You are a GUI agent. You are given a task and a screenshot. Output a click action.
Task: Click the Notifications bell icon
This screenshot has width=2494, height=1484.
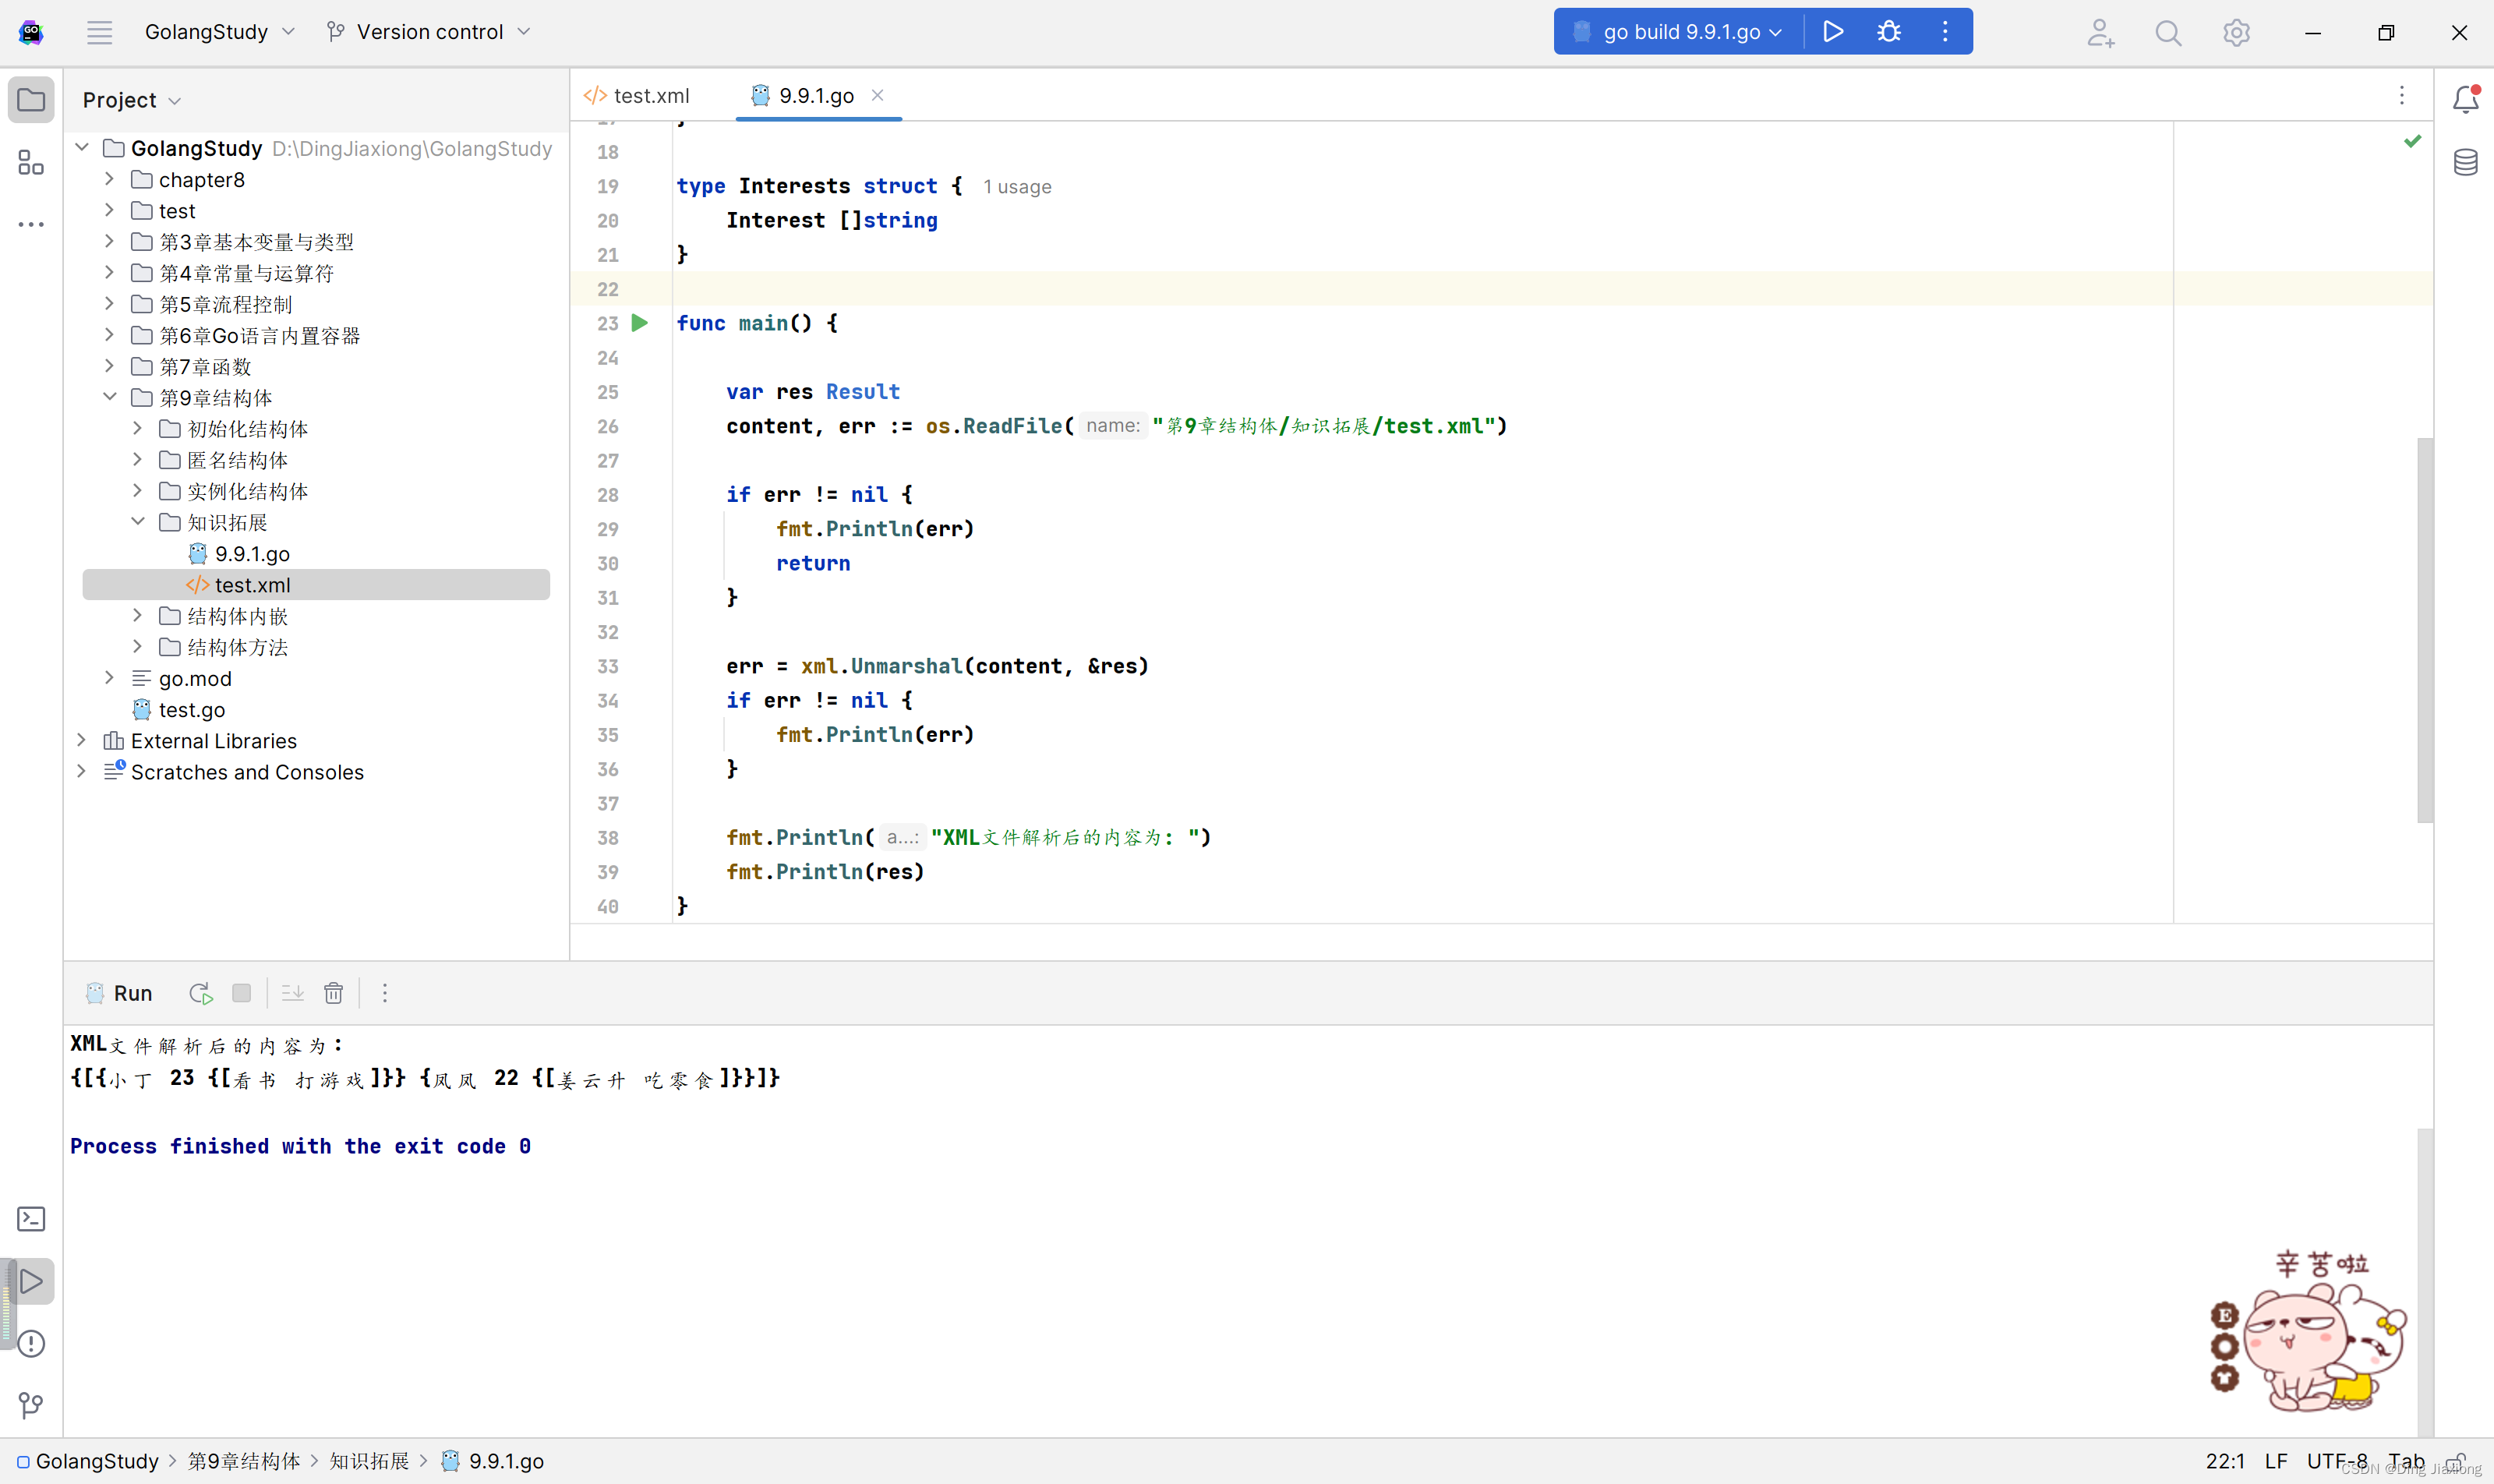pos(2466,99)
